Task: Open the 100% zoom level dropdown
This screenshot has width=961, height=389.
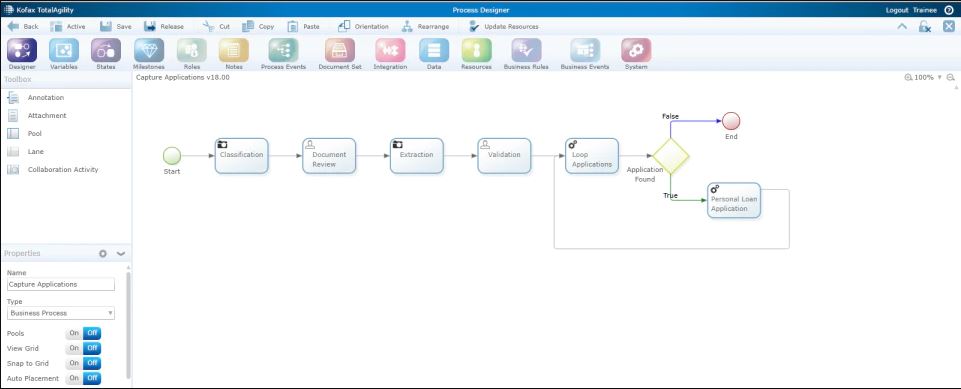Action: coord(939,78)
